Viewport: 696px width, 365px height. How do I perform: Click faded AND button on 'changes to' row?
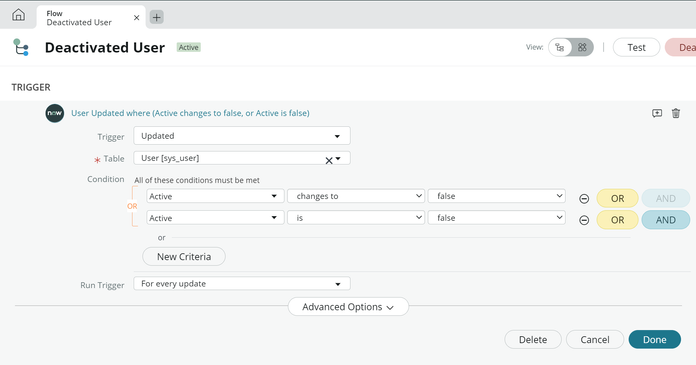666,198
